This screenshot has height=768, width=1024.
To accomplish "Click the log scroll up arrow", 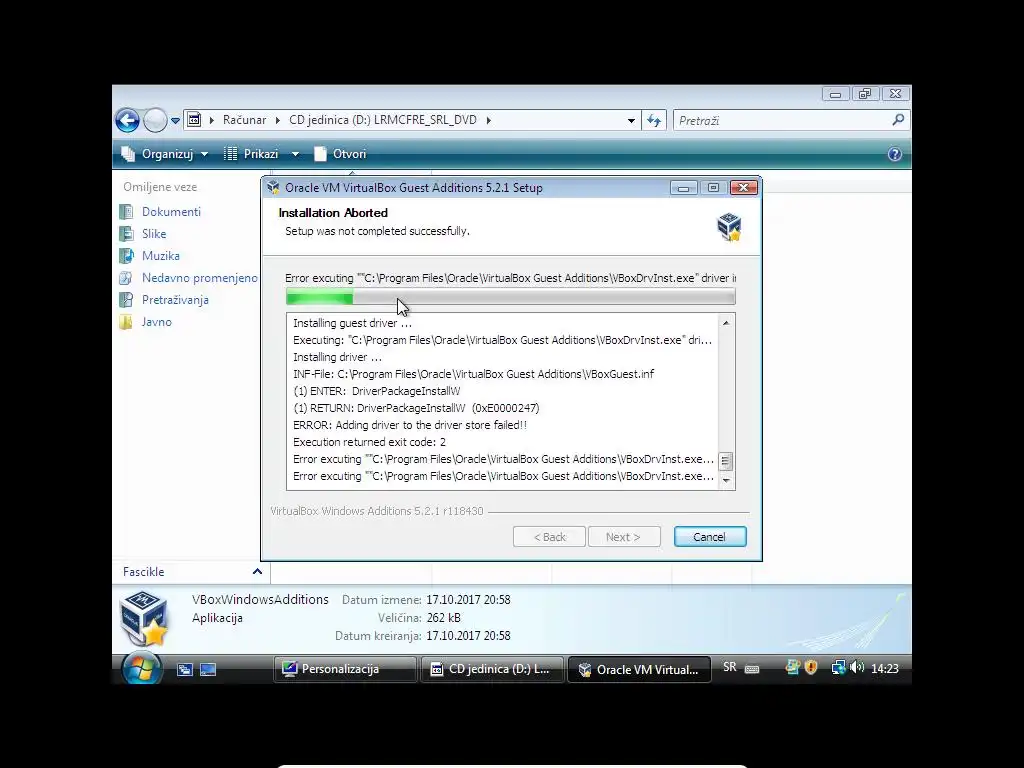I will pyautogui.click(x=726, y=323).
